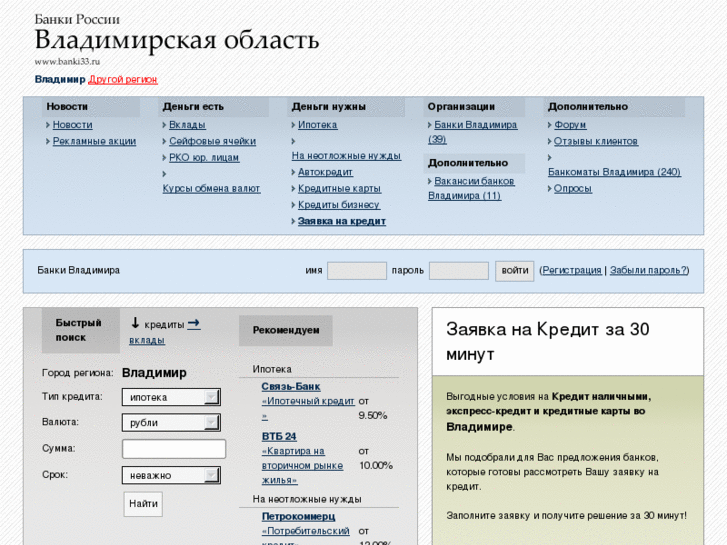727x545 pixels.
Task: Focus the Сумма amount input field
Action: coord(173,449)
